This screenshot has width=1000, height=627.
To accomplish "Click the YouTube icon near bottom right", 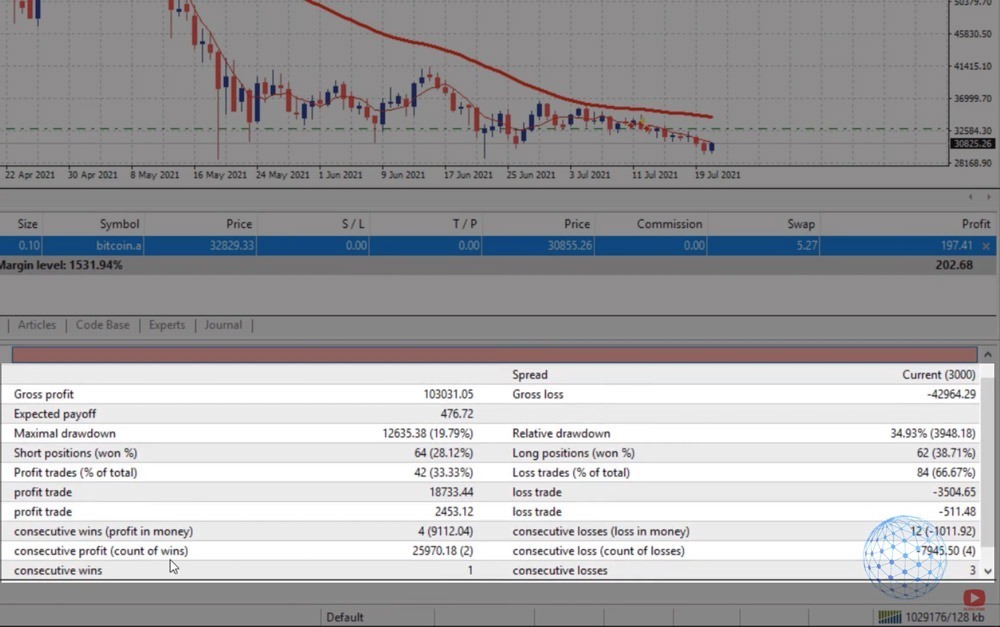I will coord(975,597).
